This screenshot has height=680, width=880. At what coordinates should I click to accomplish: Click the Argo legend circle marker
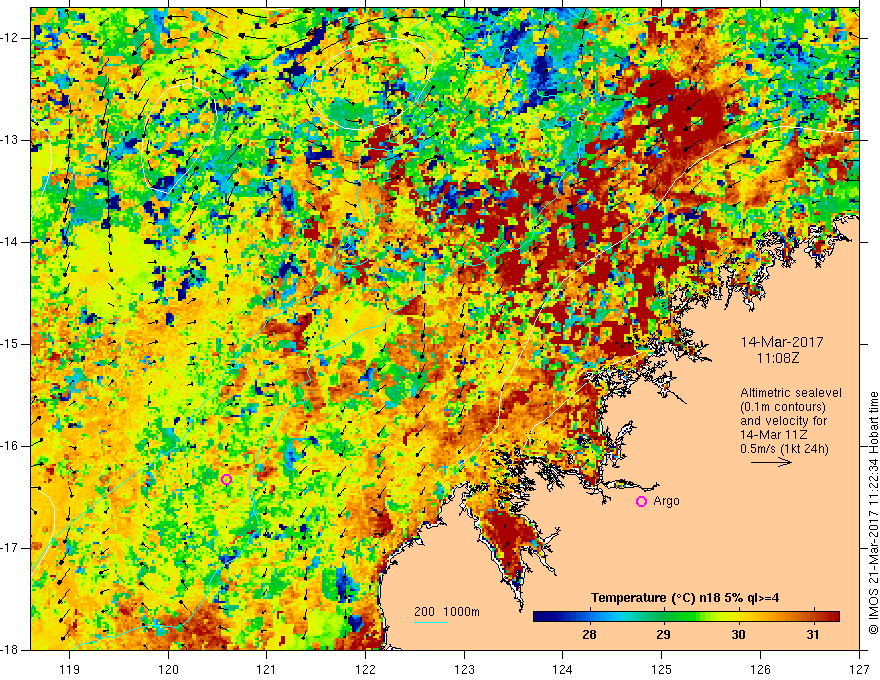641,502
